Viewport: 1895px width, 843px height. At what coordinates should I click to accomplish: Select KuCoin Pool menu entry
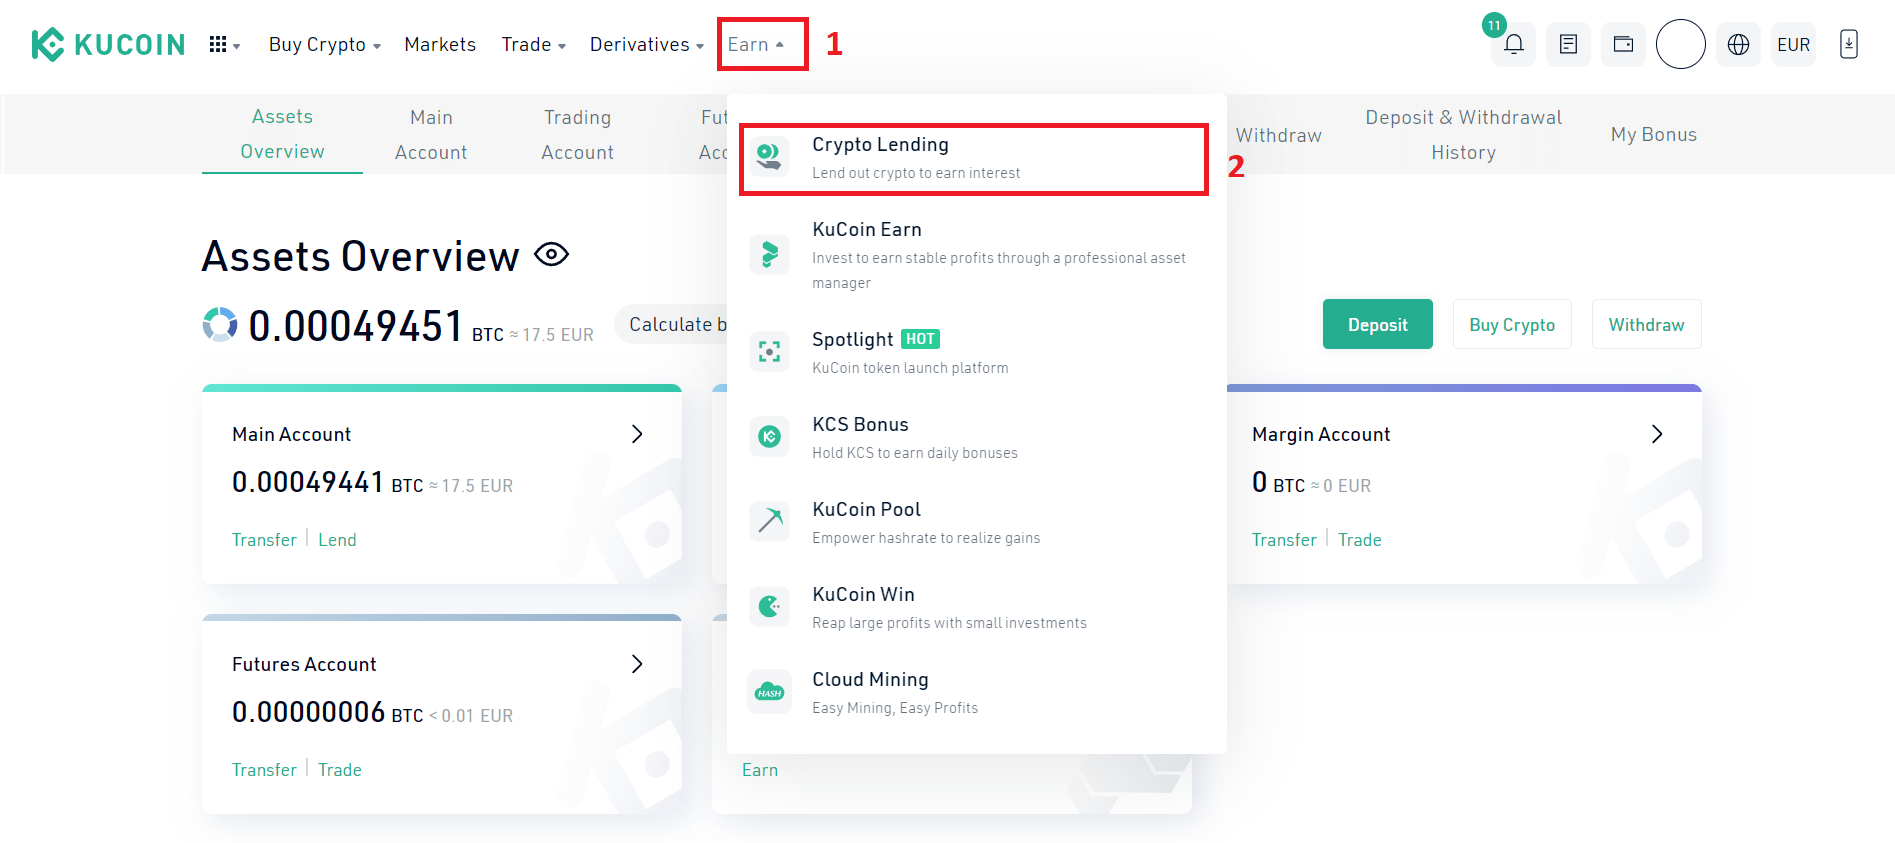click(974, 522)
